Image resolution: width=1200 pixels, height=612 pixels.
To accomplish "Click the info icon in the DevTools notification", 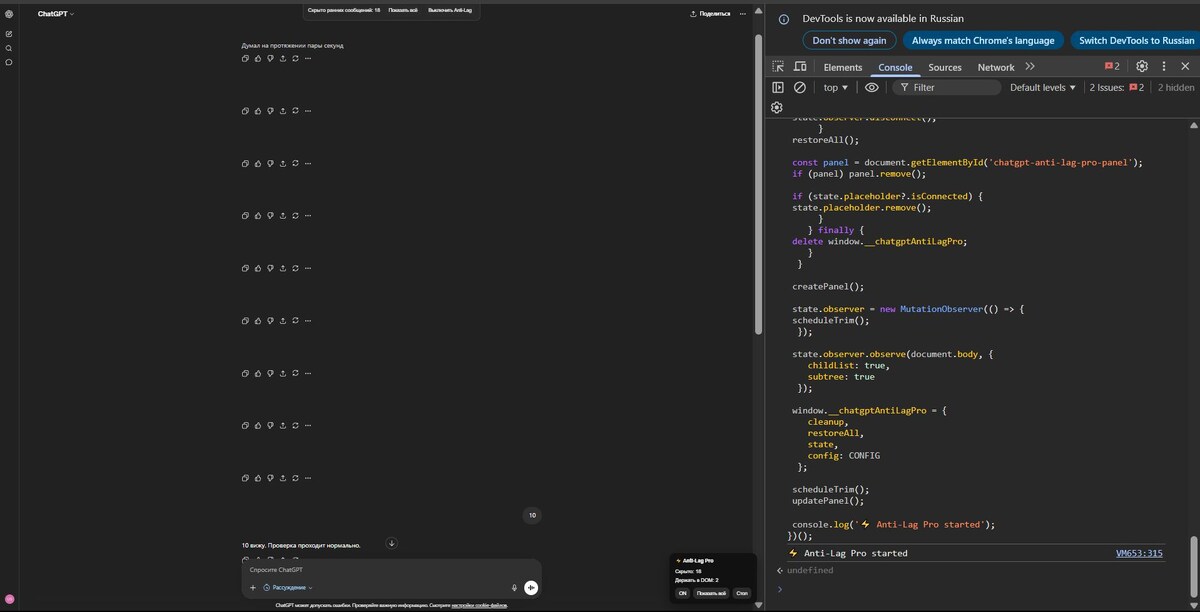I will point(784,19).
